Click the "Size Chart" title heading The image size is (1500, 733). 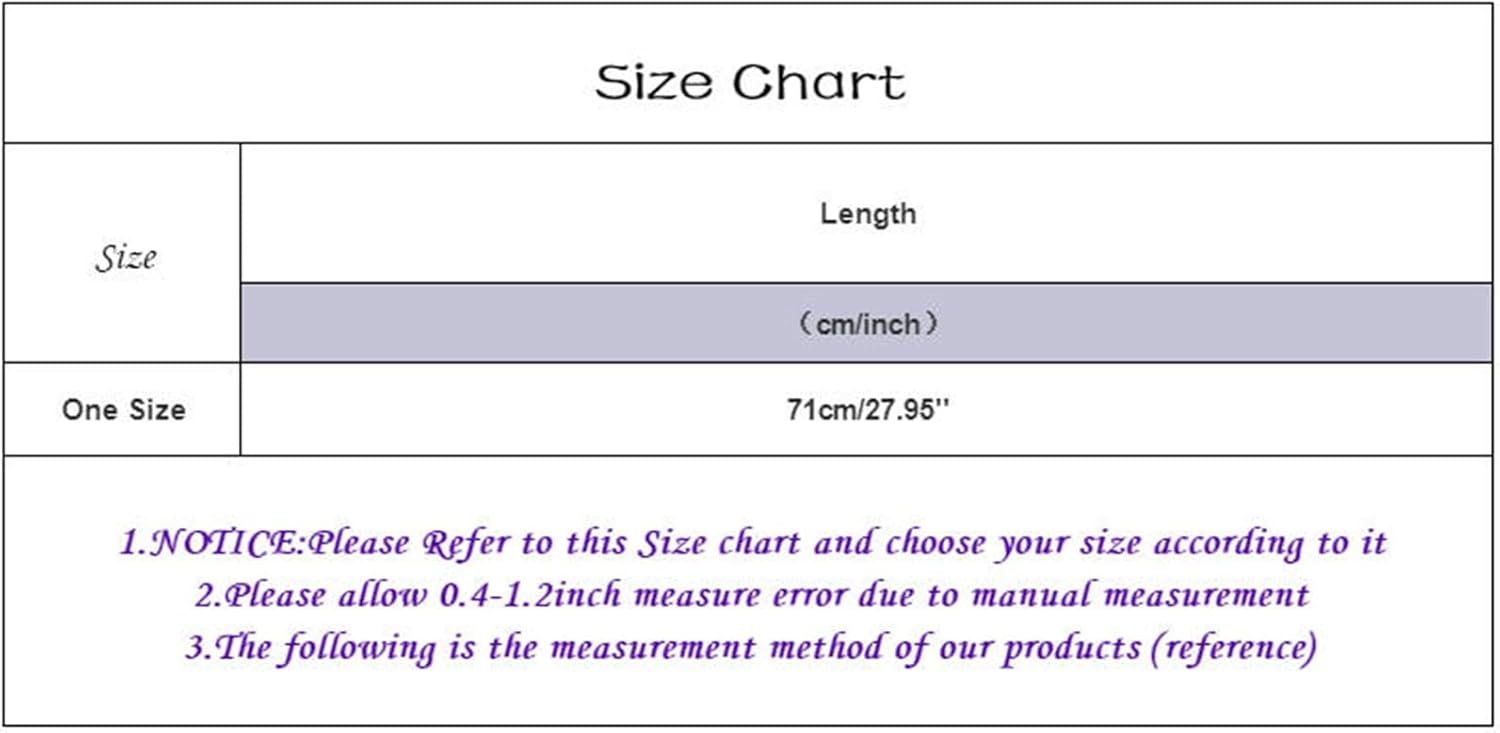tap(750, 82)
